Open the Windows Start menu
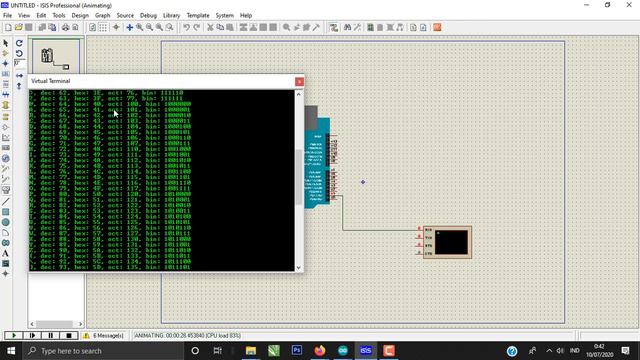Screen dimensions: 640x360 tap(11, 351)
